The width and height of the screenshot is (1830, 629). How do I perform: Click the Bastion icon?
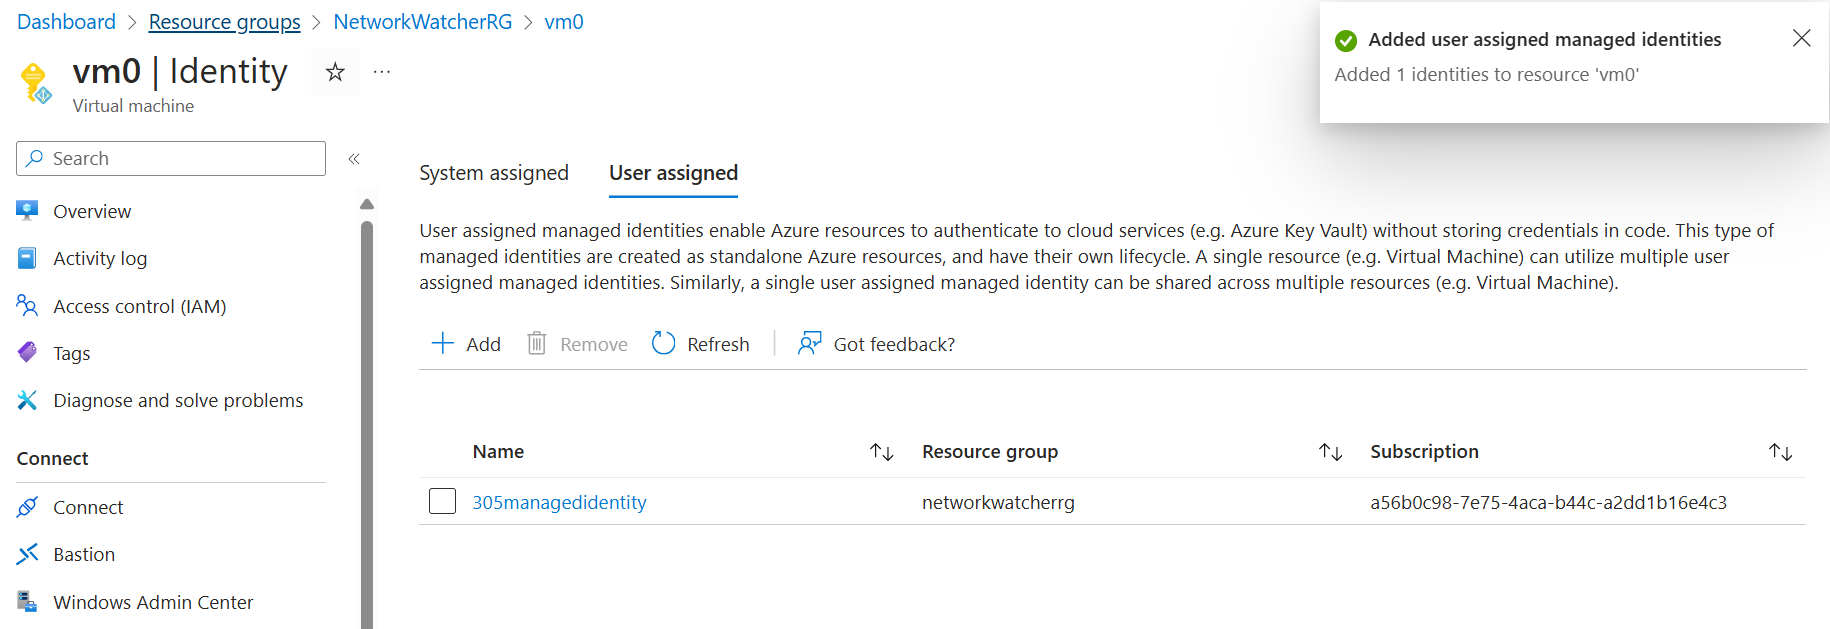coord(28,554)
